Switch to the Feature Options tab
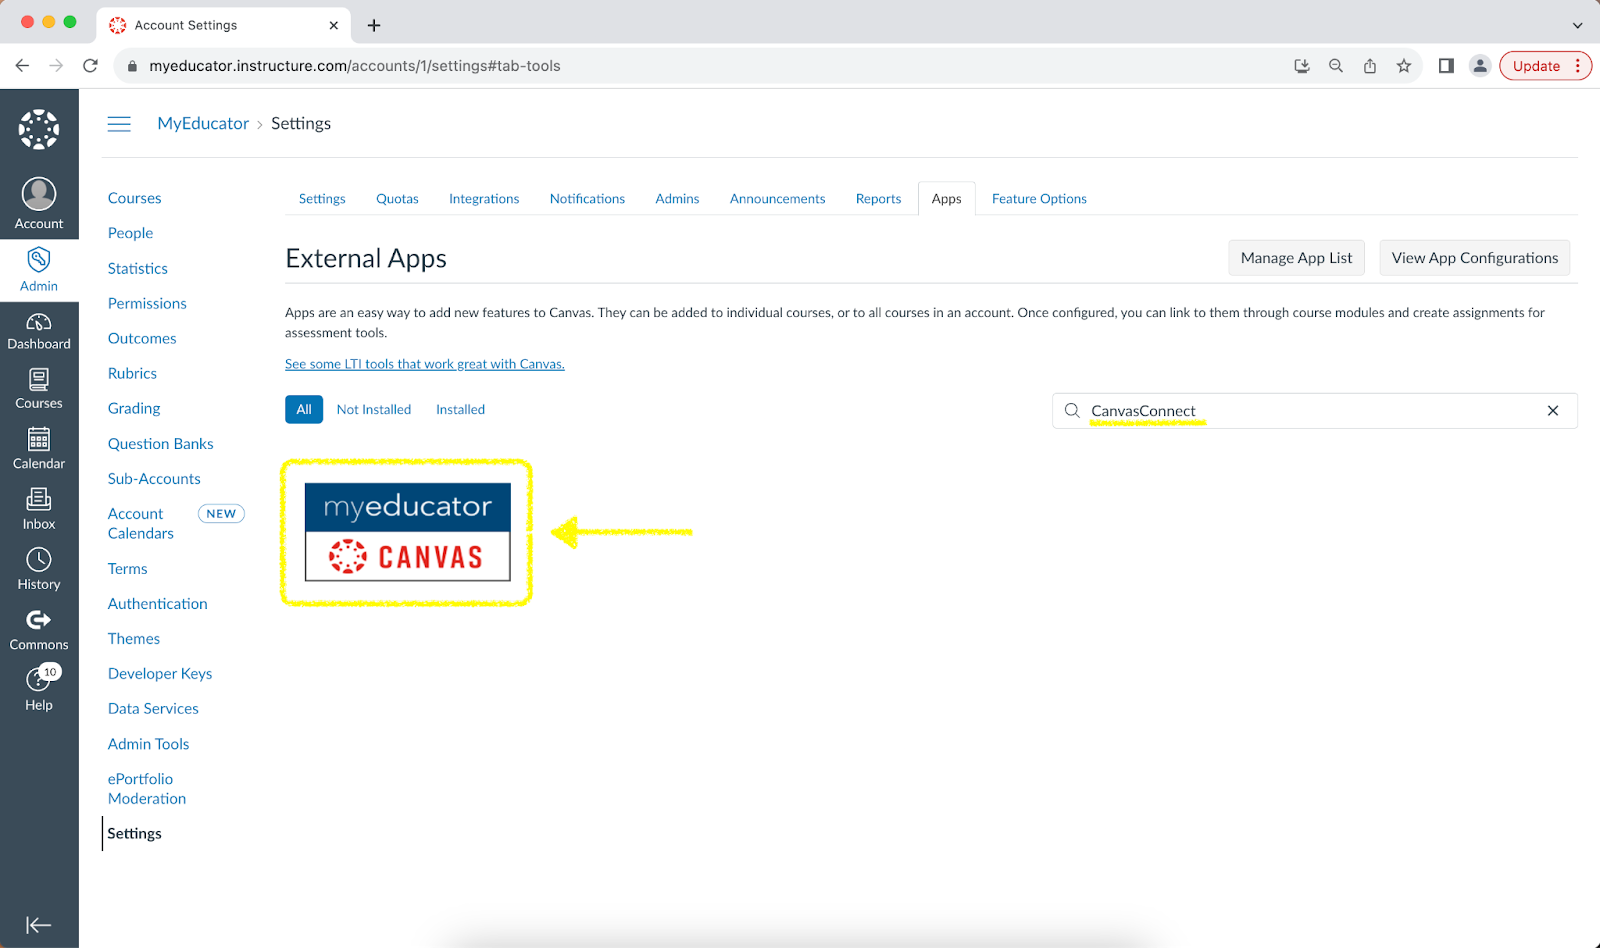The height and width of the screenshot is (948, 1600). click(x=1039, y=199)
